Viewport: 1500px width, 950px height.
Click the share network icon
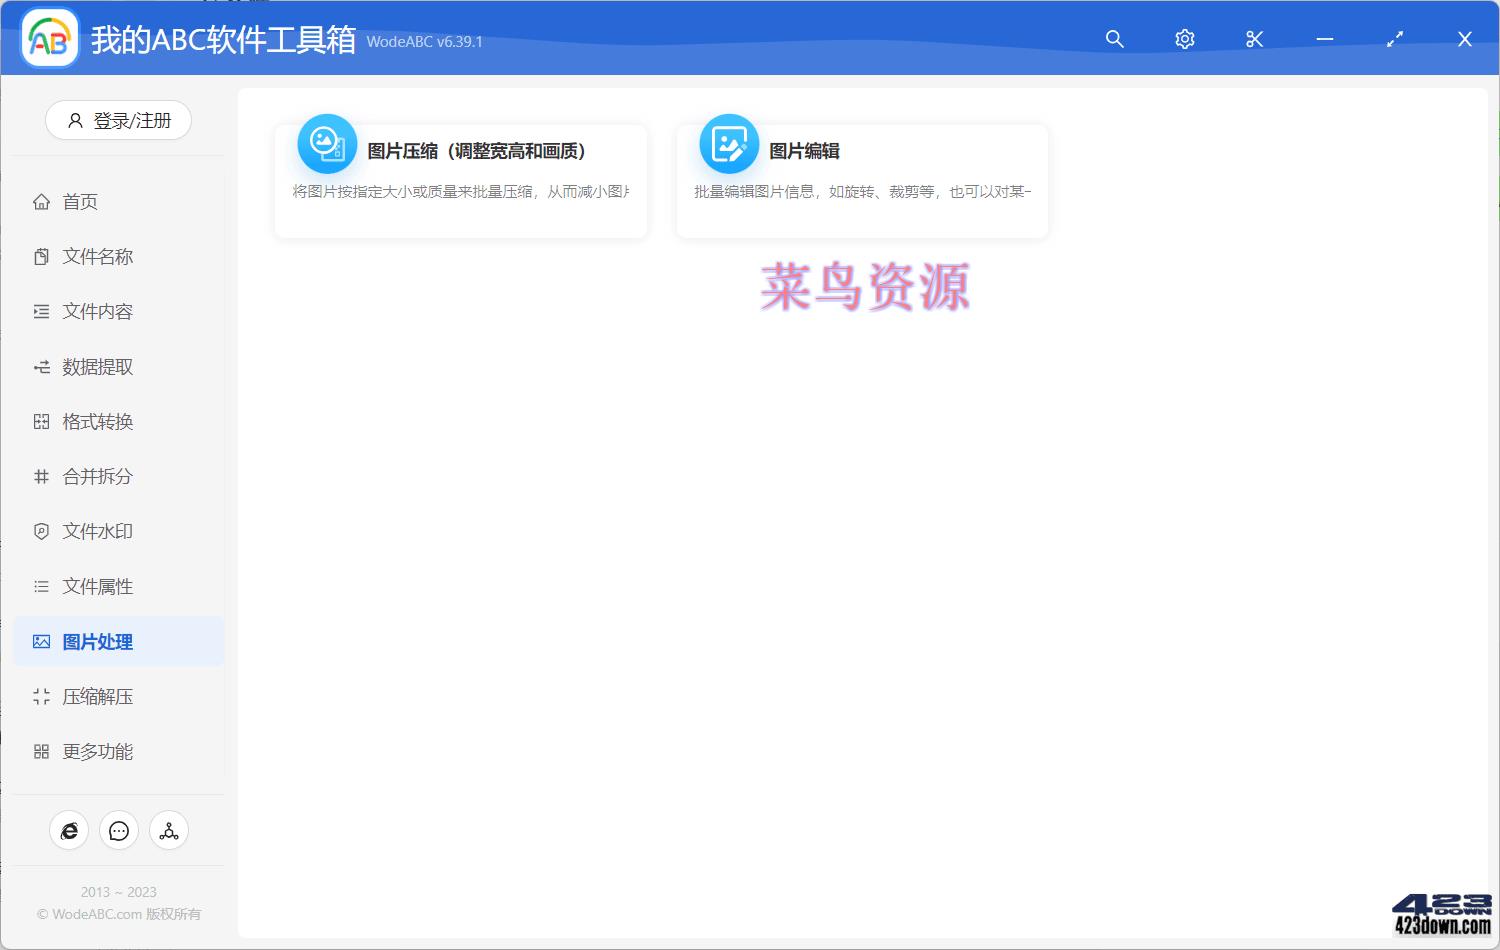[168, 830]
